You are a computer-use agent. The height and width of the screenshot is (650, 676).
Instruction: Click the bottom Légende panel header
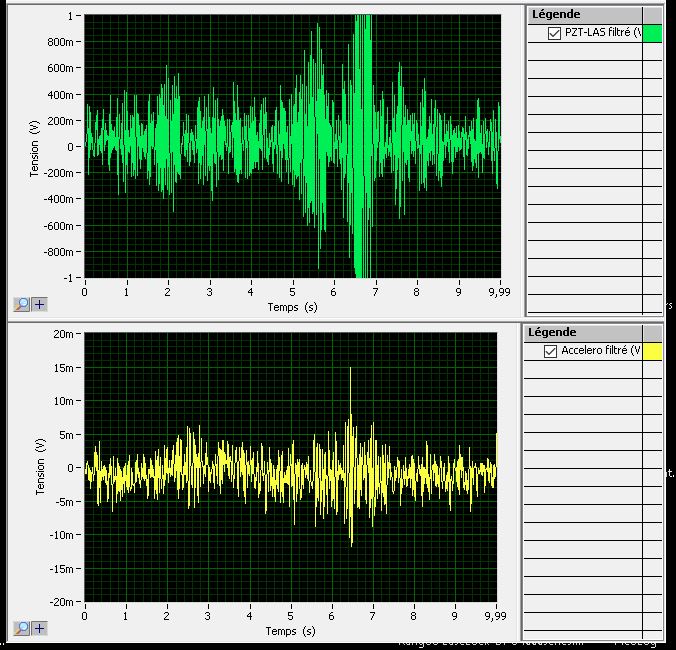pos(552,331)
